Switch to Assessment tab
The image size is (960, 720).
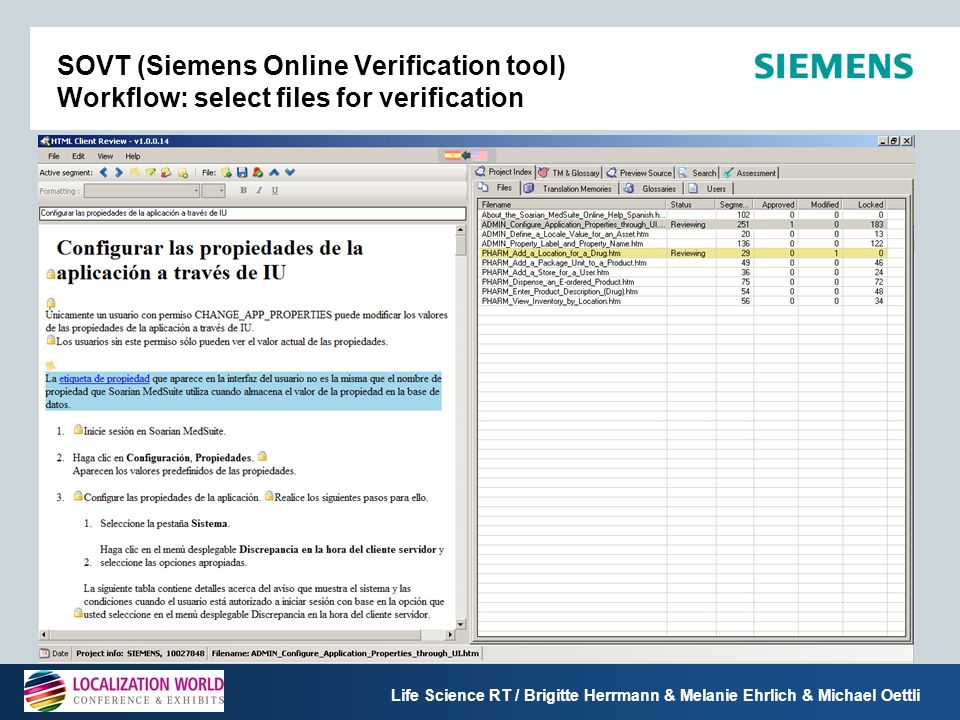coord(749,173)
